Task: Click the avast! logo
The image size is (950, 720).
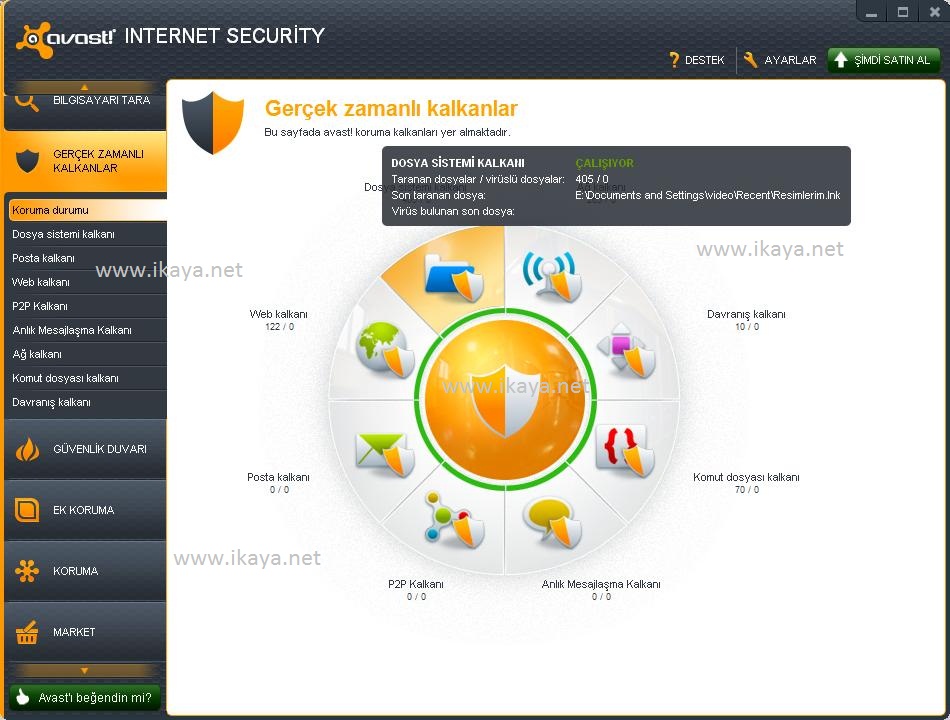Action: click(x=65, y=39)
